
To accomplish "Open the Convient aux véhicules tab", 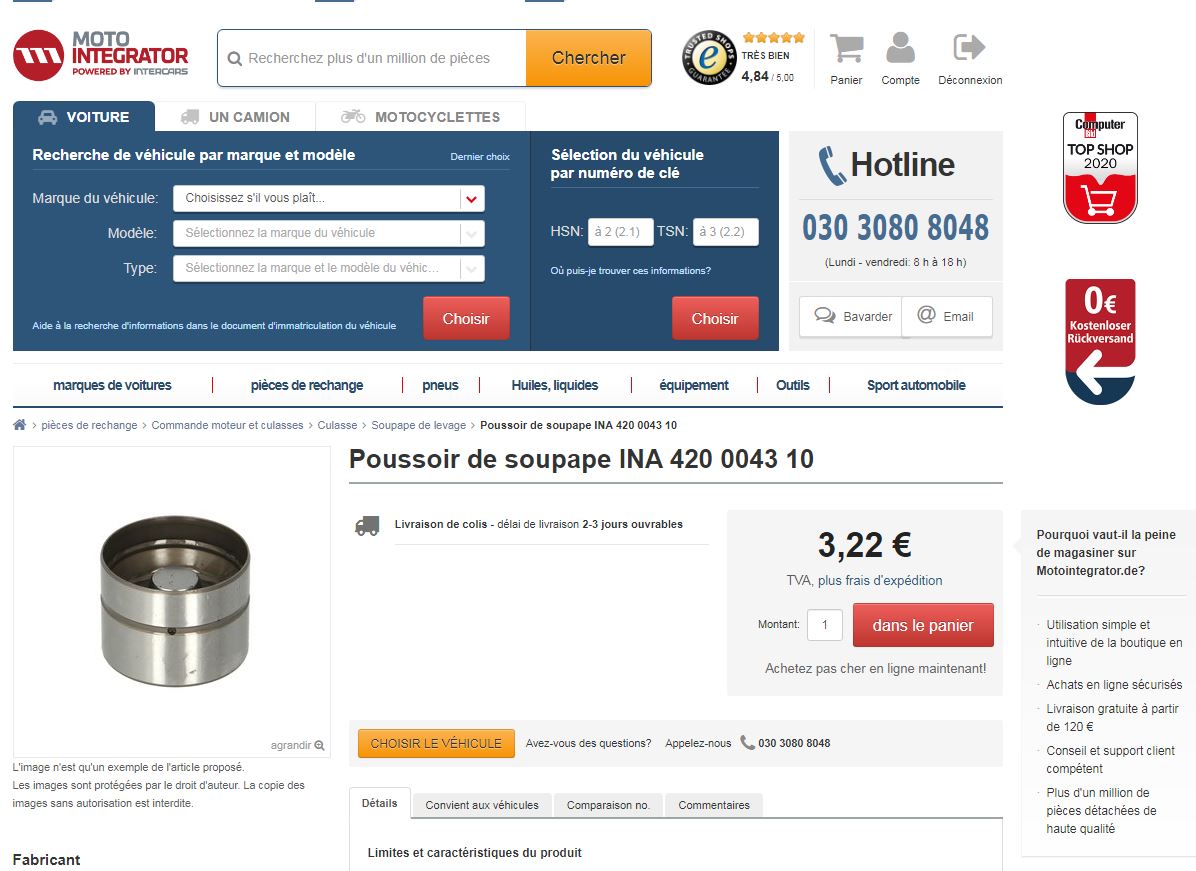I will [481, 805].
